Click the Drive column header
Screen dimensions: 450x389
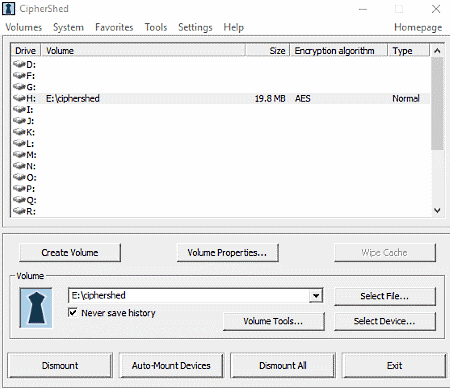tap(25, 51)
